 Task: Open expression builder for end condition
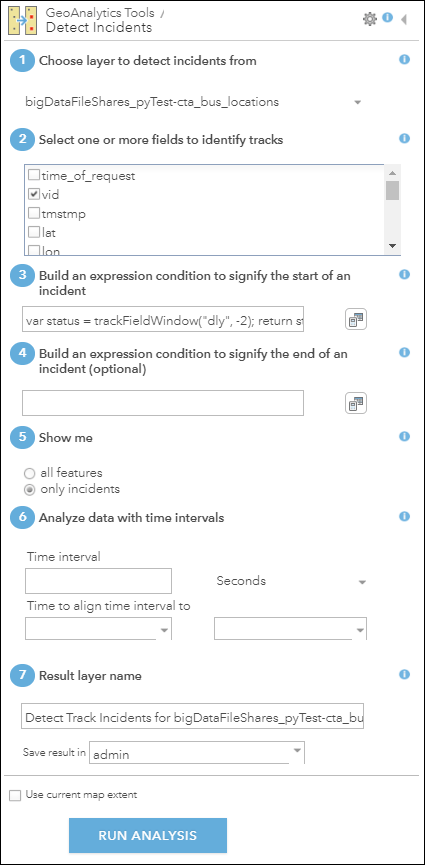click(356, 403)
